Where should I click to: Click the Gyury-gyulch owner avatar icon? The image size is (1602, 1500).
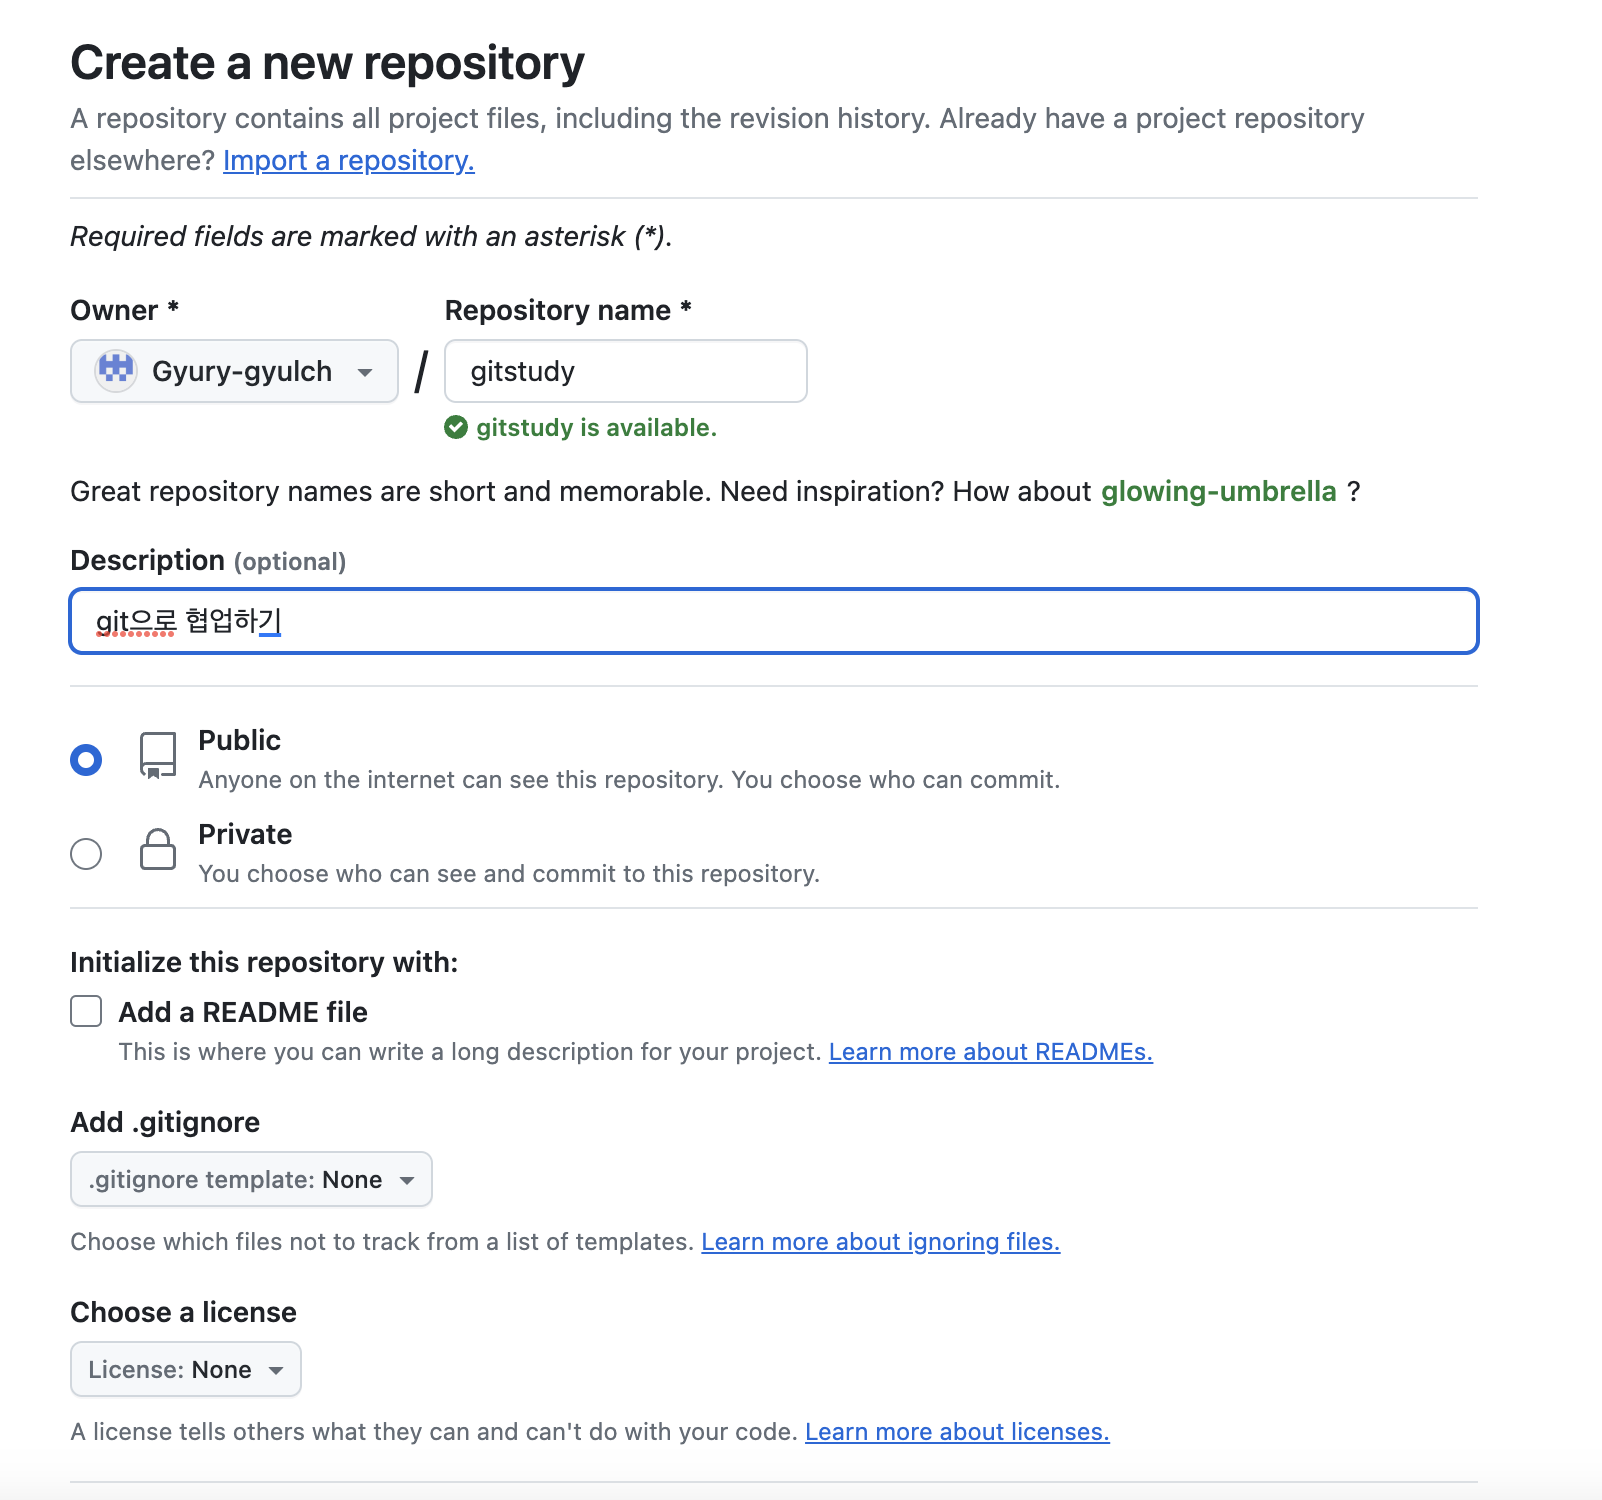(x=116, y=371)
